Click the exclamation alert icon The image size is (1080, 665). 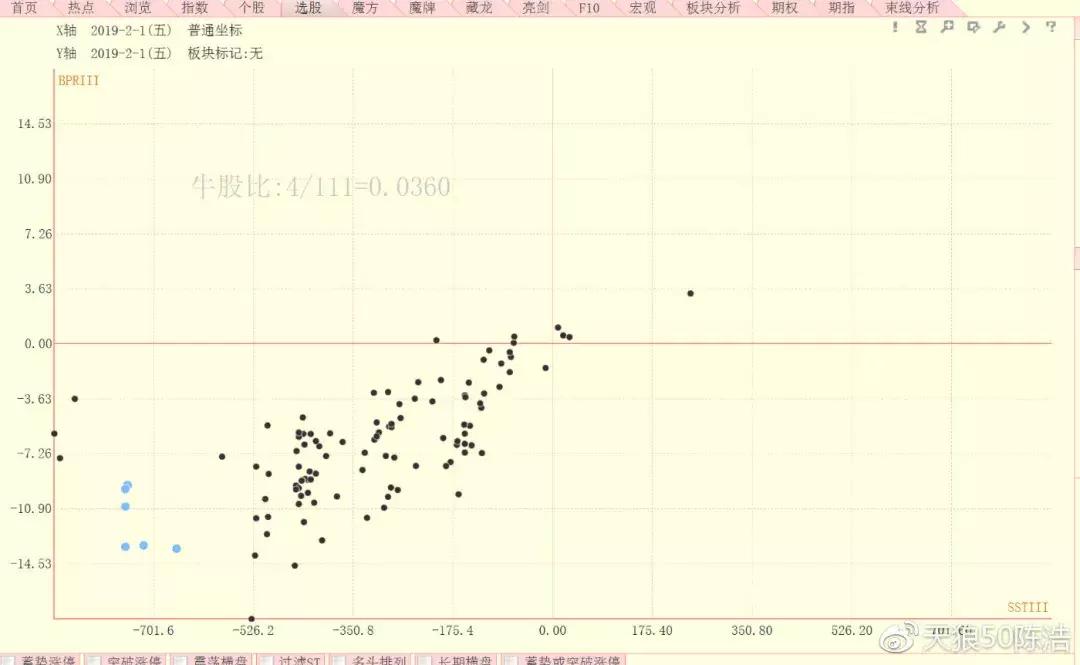[x=895, y=27]
